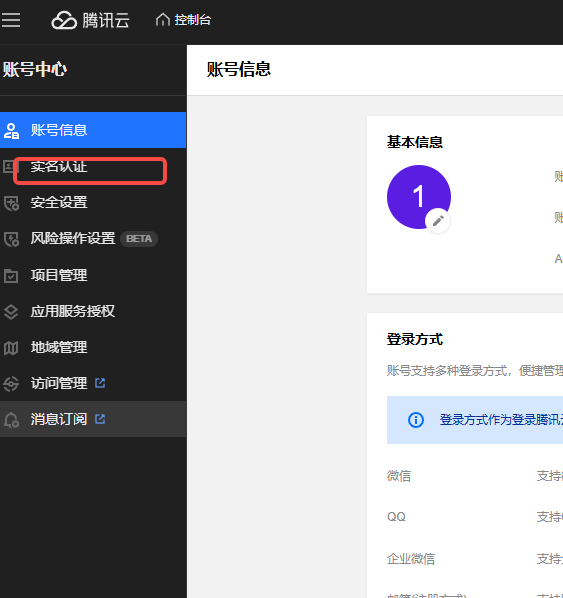
Task: Edit avatar with the pencil icon
Action: (438, 220)
